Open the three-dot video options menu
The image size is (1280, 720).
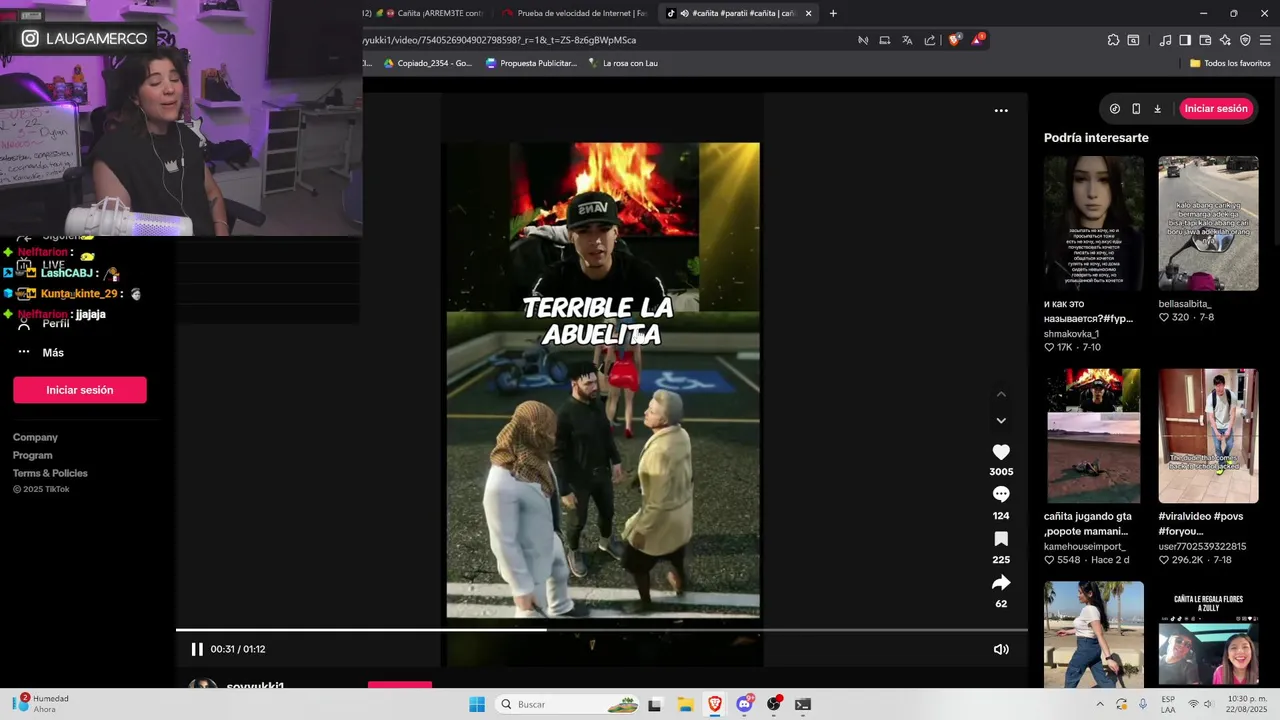[x=1001, y=111]
